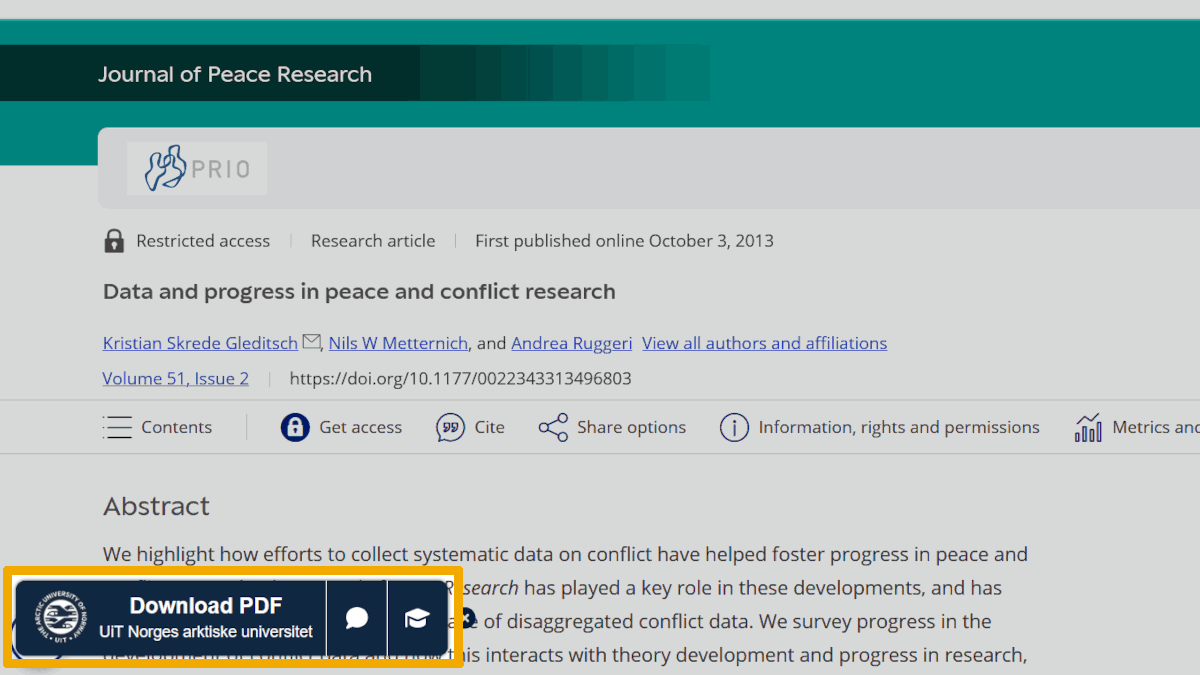Click the Contents list icon
This screenshot has height=675, width=1200.
tap(117, 427)
